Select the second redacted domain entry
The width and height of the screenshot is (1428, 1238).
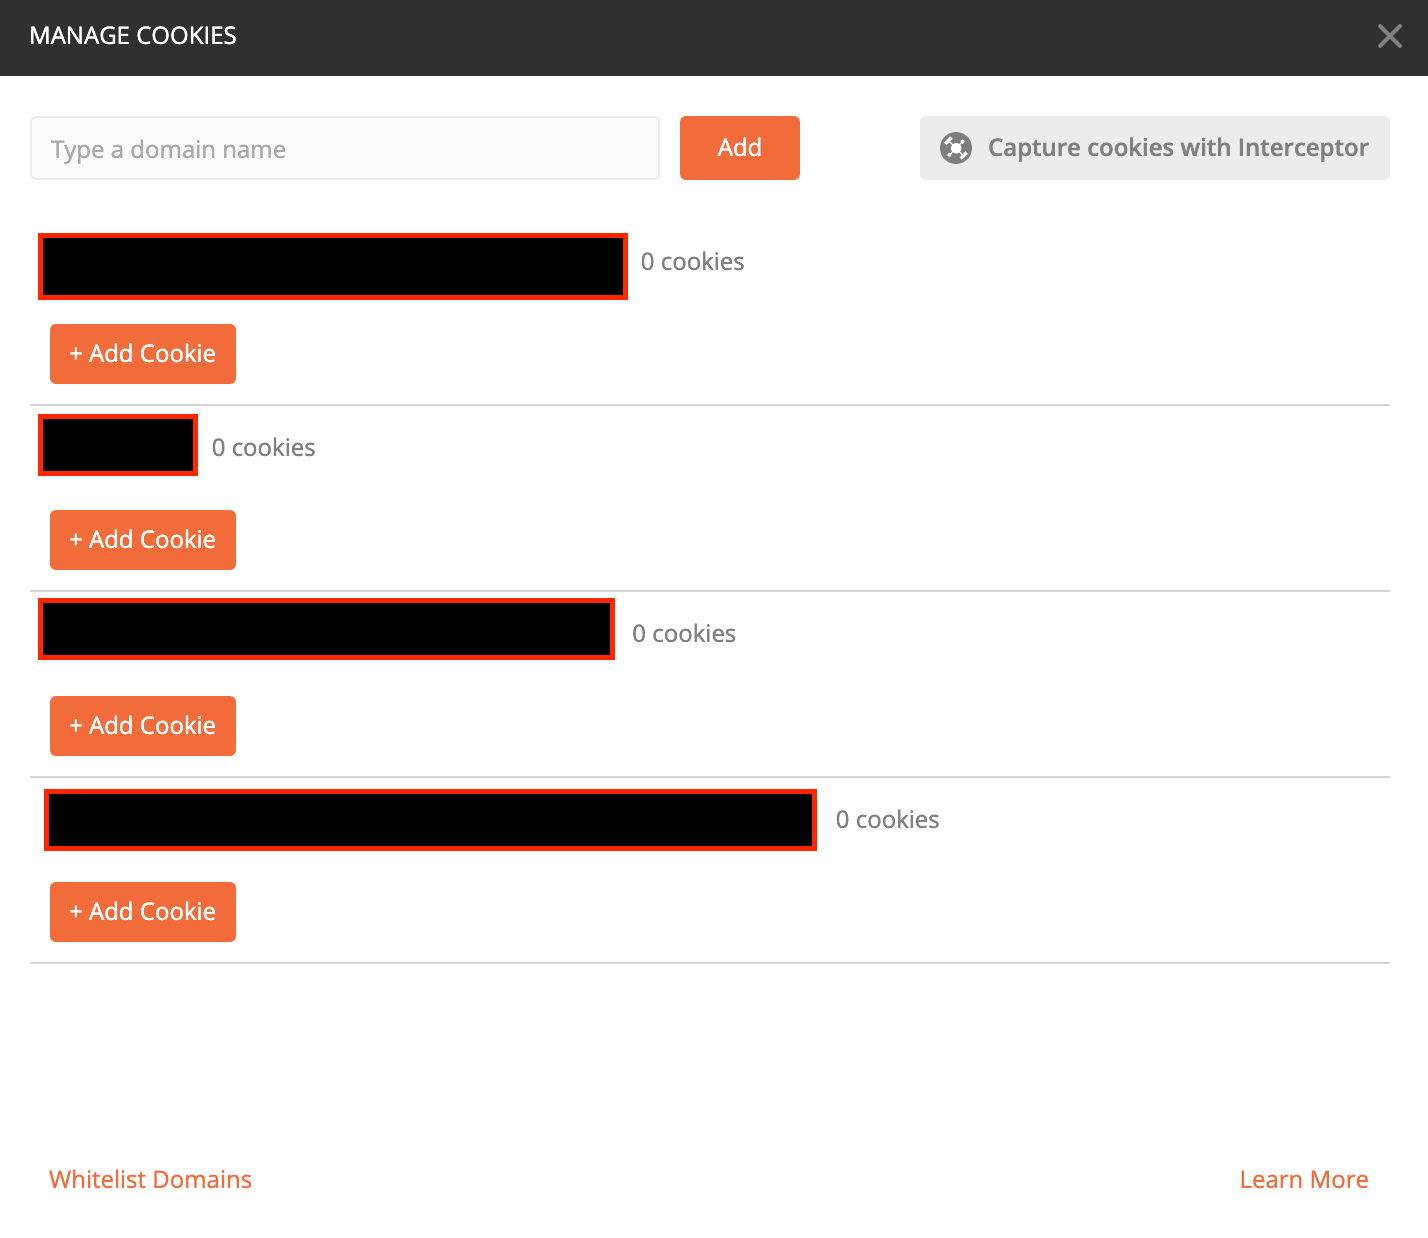pyautogui.click(x=117, y=445)
